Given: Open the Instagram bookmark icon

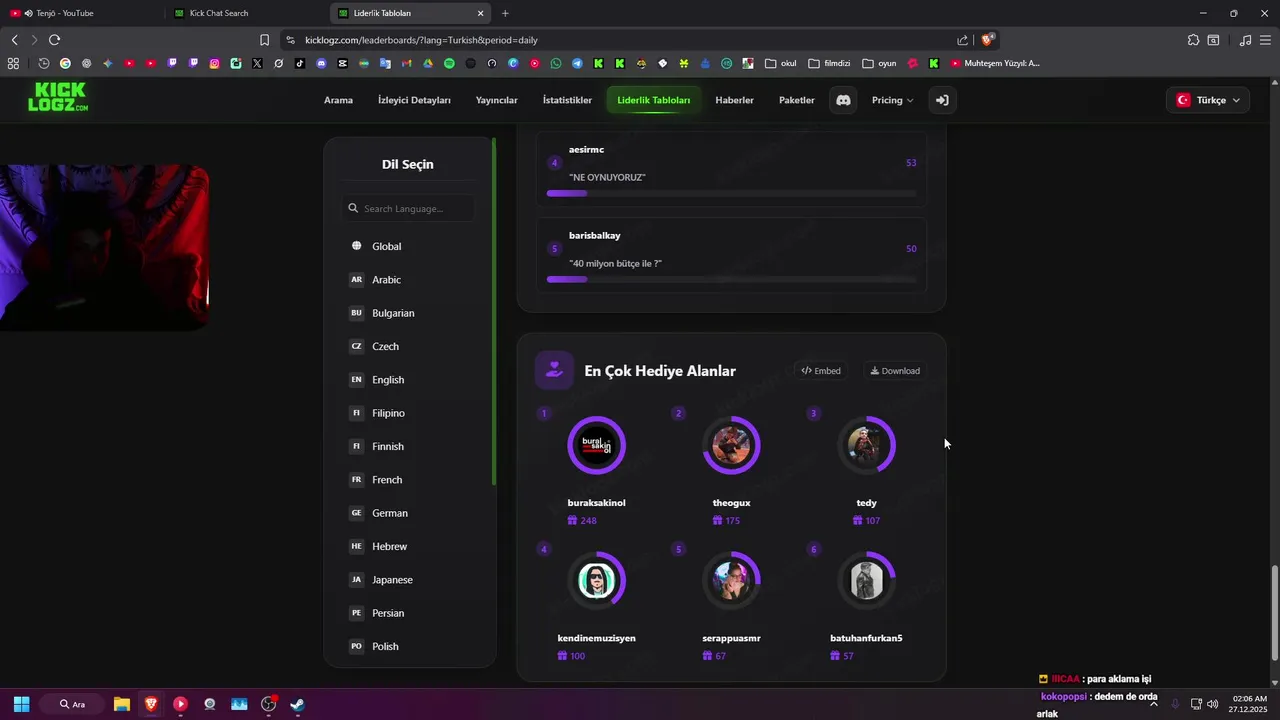Looking at the screenshot, I should tap(214, 63).
